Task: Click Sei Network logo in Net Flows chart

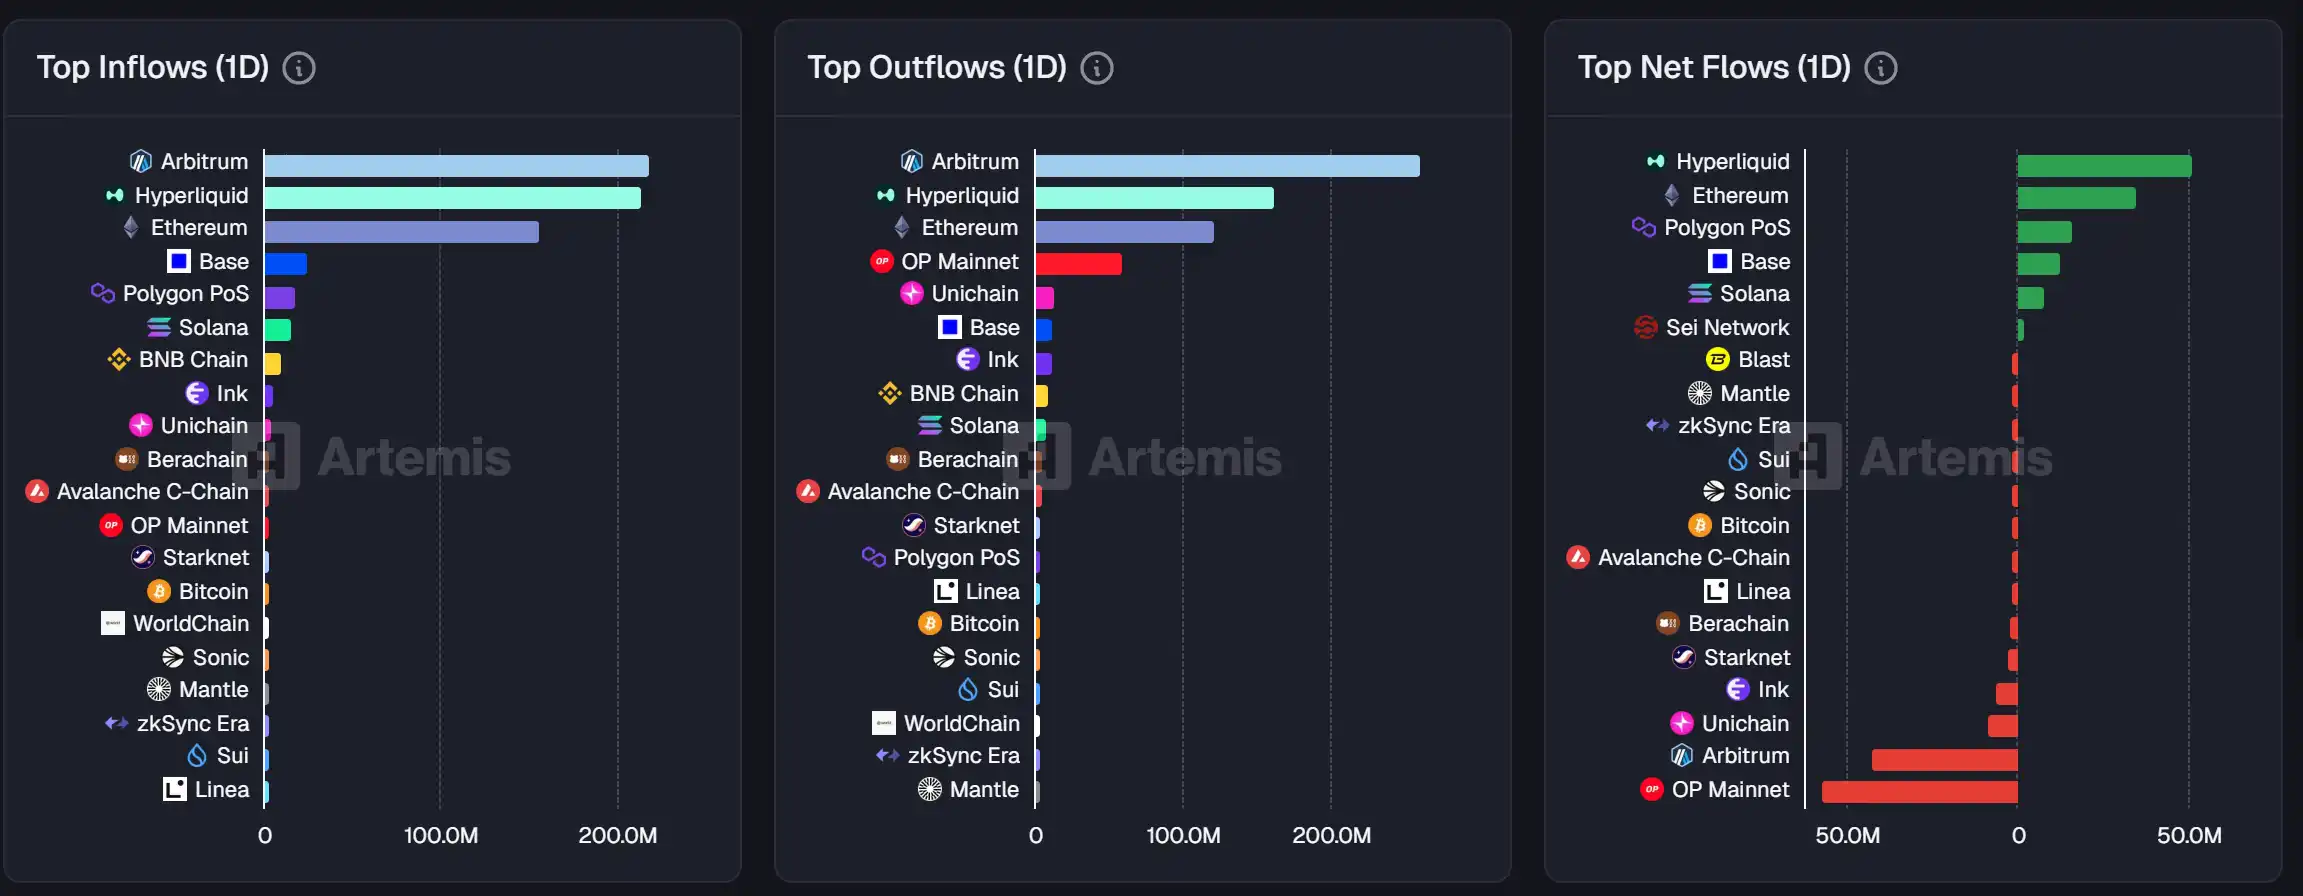Action: (x=1645, y=327)
